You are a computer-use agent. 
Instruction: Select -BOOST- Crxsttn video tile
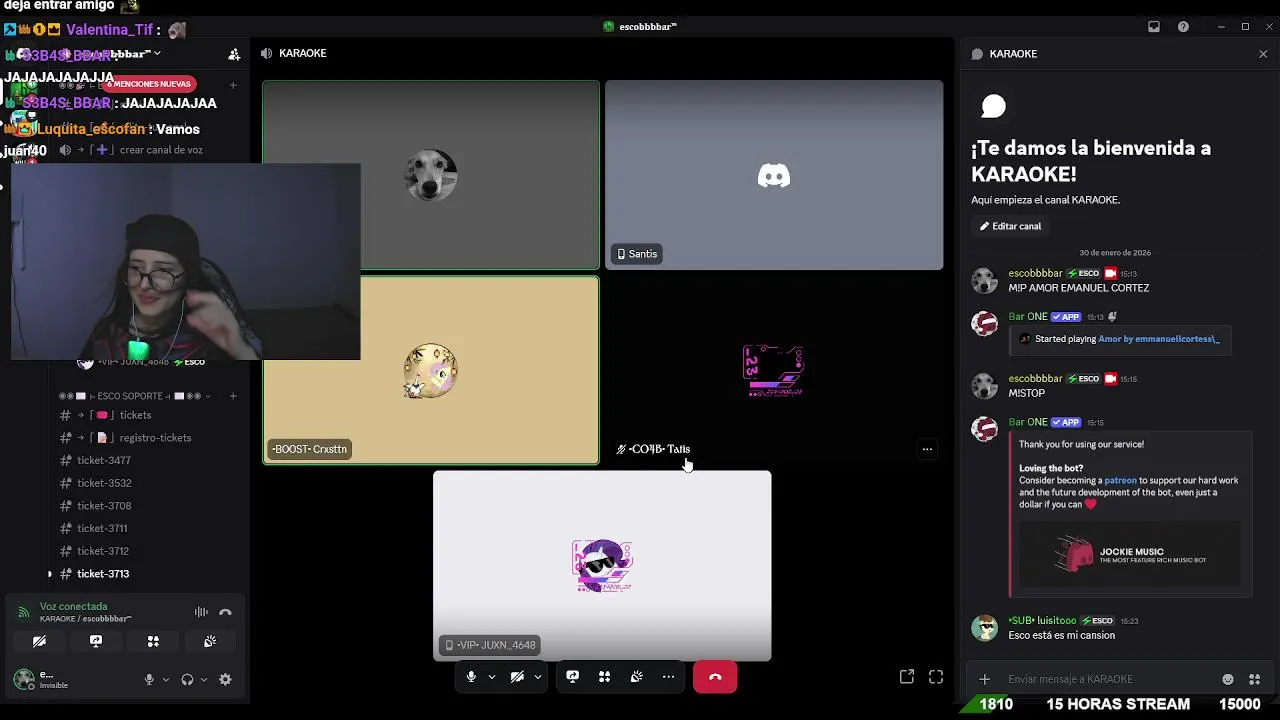(431, 370)
